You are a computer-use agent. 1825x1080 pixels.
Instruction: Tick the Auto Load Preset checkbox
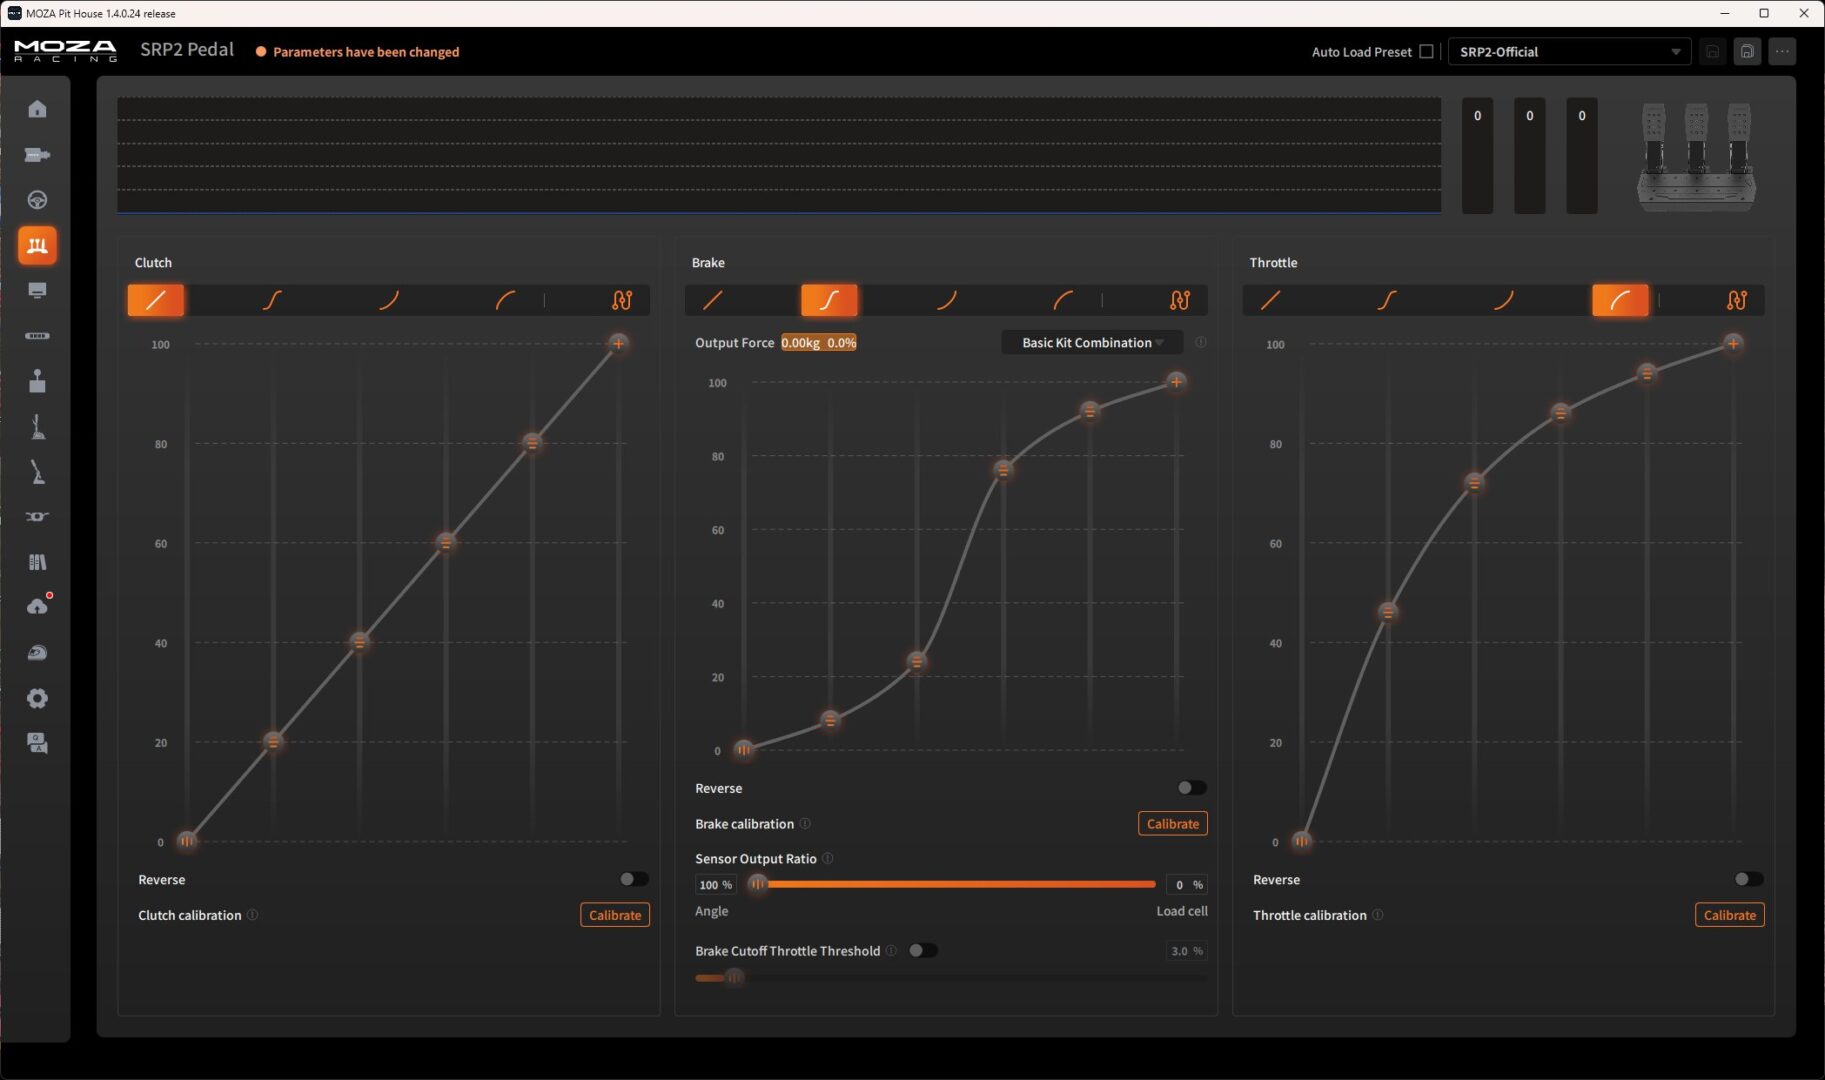(x=1426, y=52)
